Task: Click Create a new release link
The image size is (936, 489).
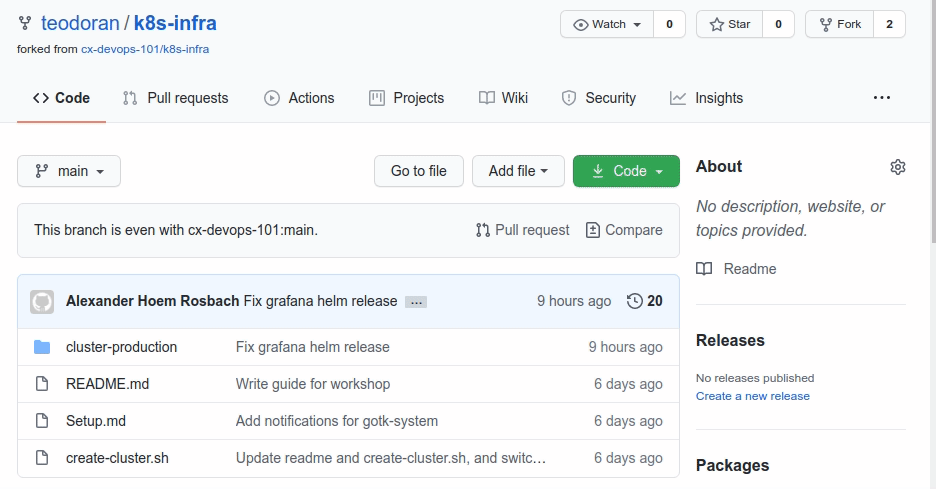Action: click(x=753, y=396)
